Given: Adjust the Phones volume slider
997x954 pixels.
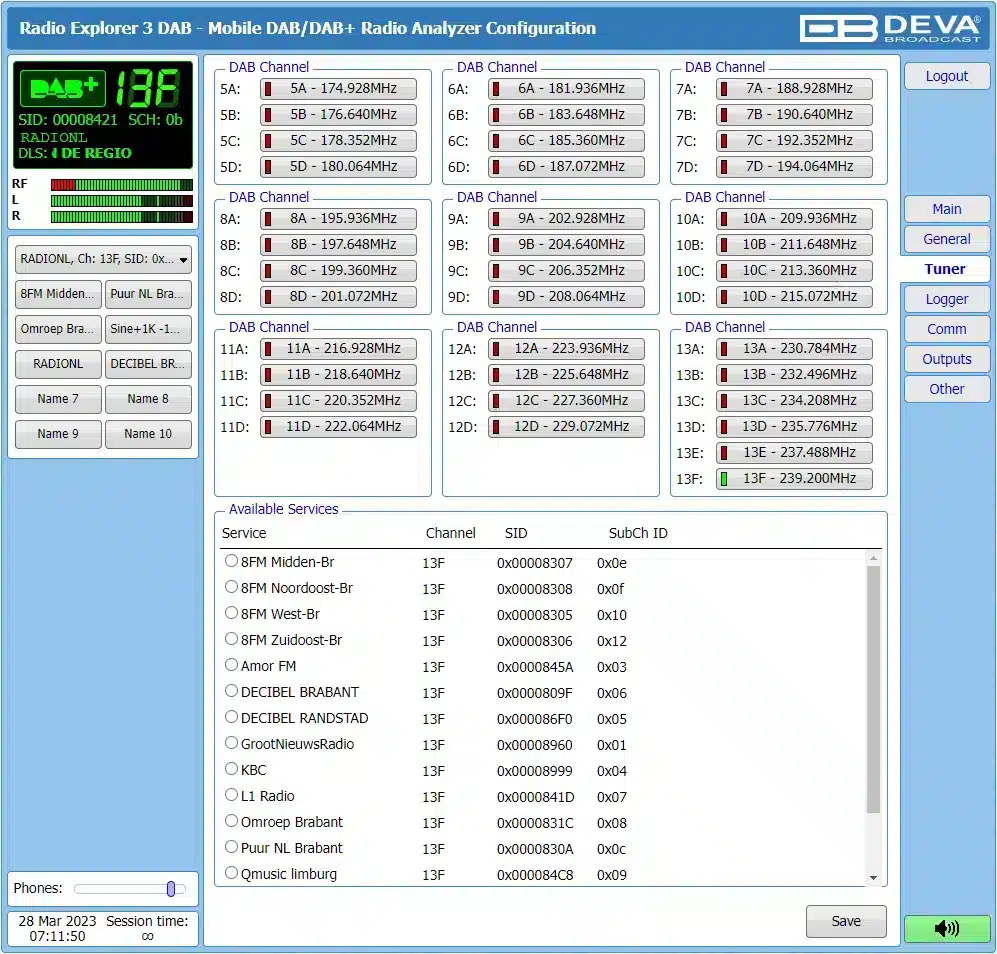Looking at the screenshot, I should (x=171, y=889).
